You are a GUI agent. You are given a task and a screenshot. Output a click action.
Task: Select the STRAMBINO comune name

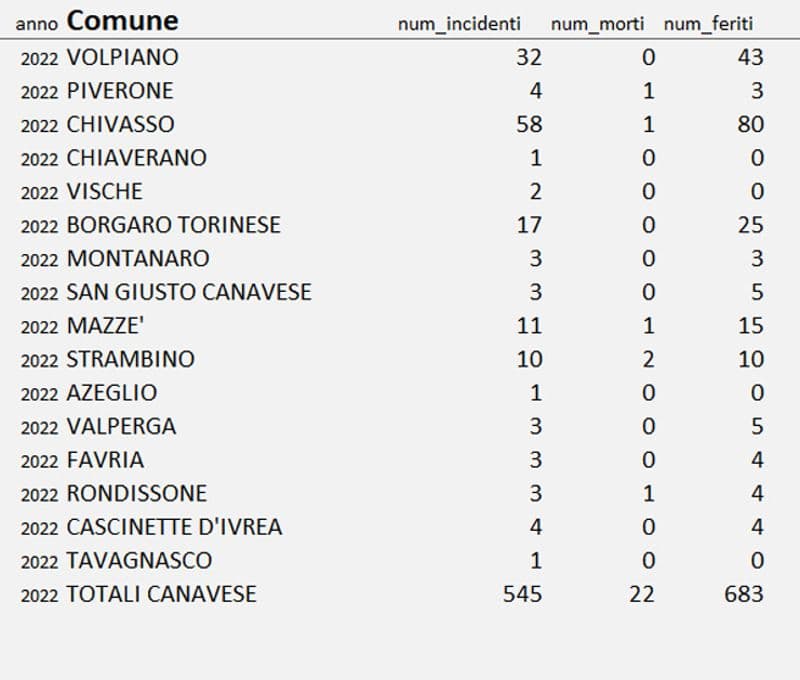click(x=130, y=359)
